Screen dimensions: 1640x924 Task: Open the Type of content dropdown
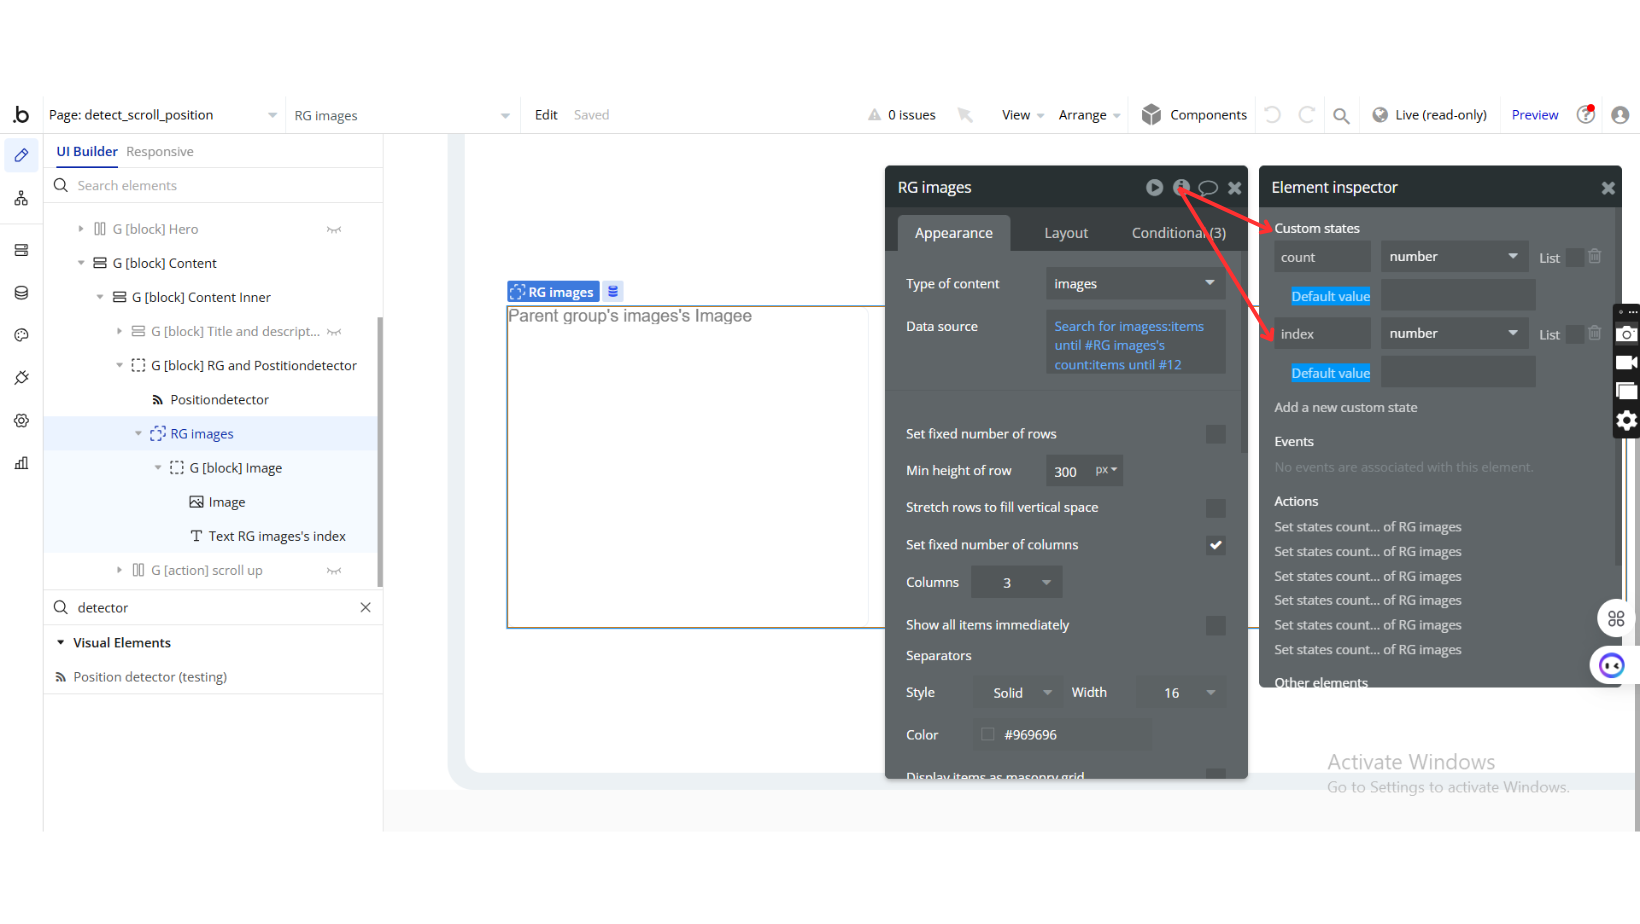coord(1135,284)
